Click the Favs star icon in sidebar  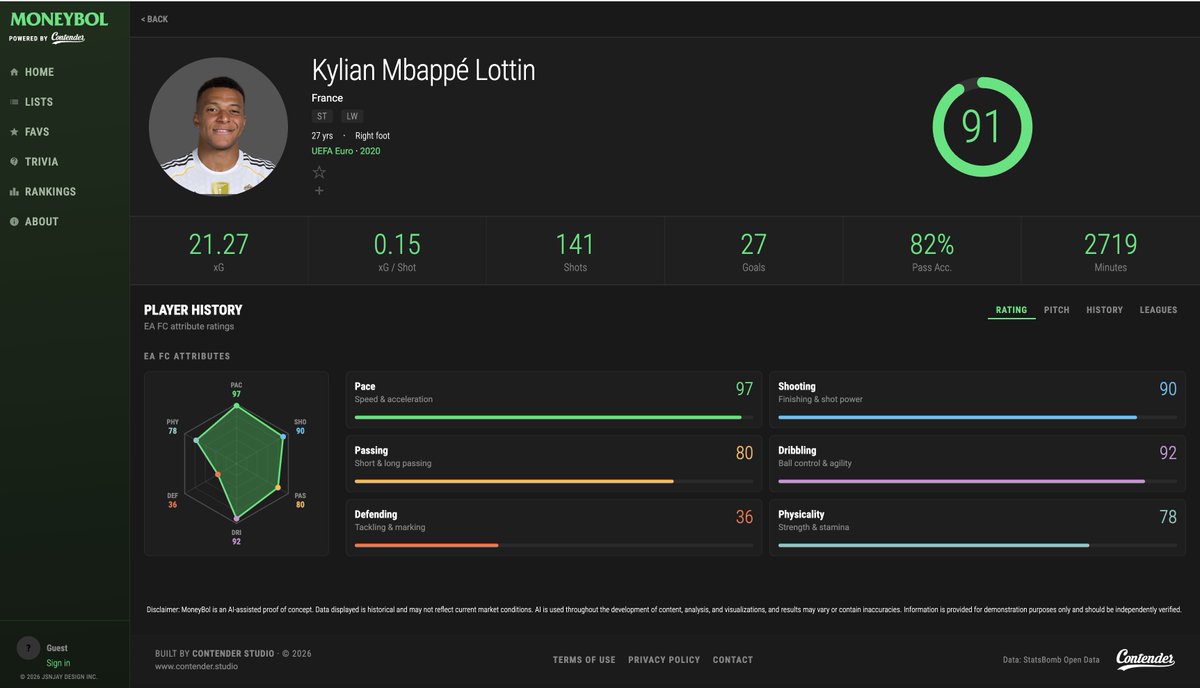tap(14, 132)
